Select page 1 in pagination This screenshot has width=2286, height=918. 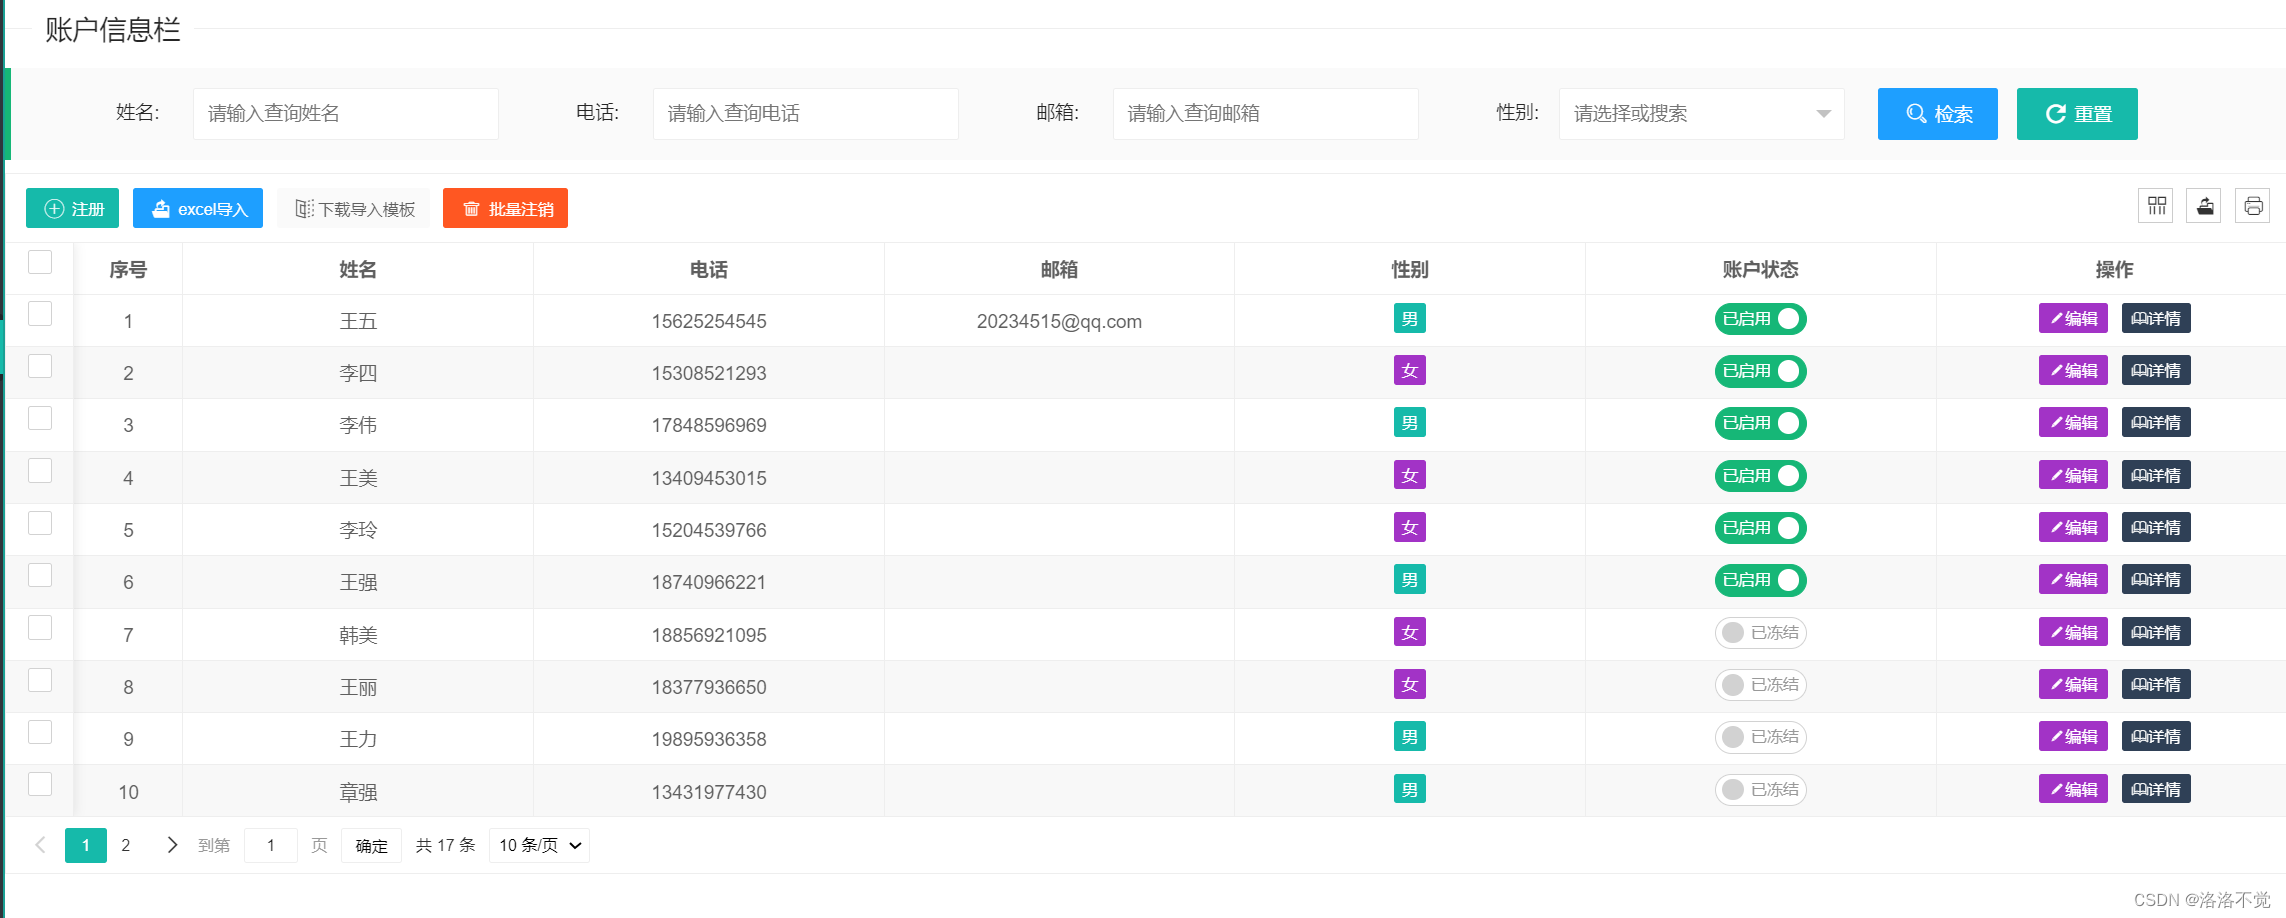coord(86,845)
